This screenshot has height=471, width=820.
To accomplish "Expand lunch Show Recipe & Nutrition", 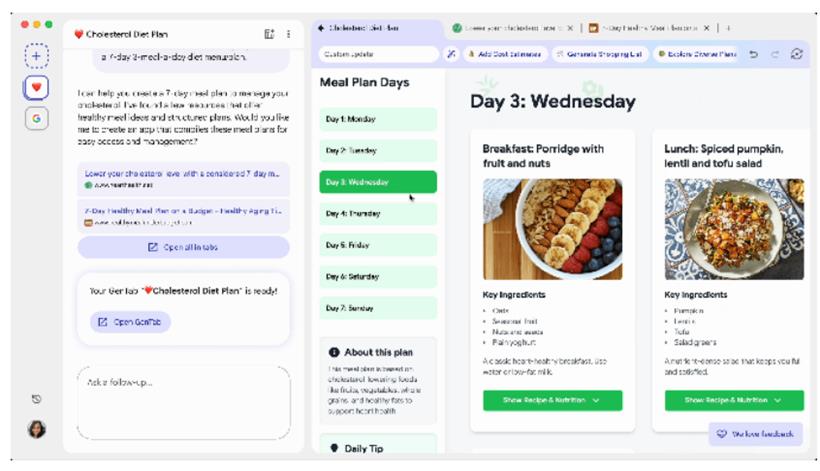I will [734, 400].
